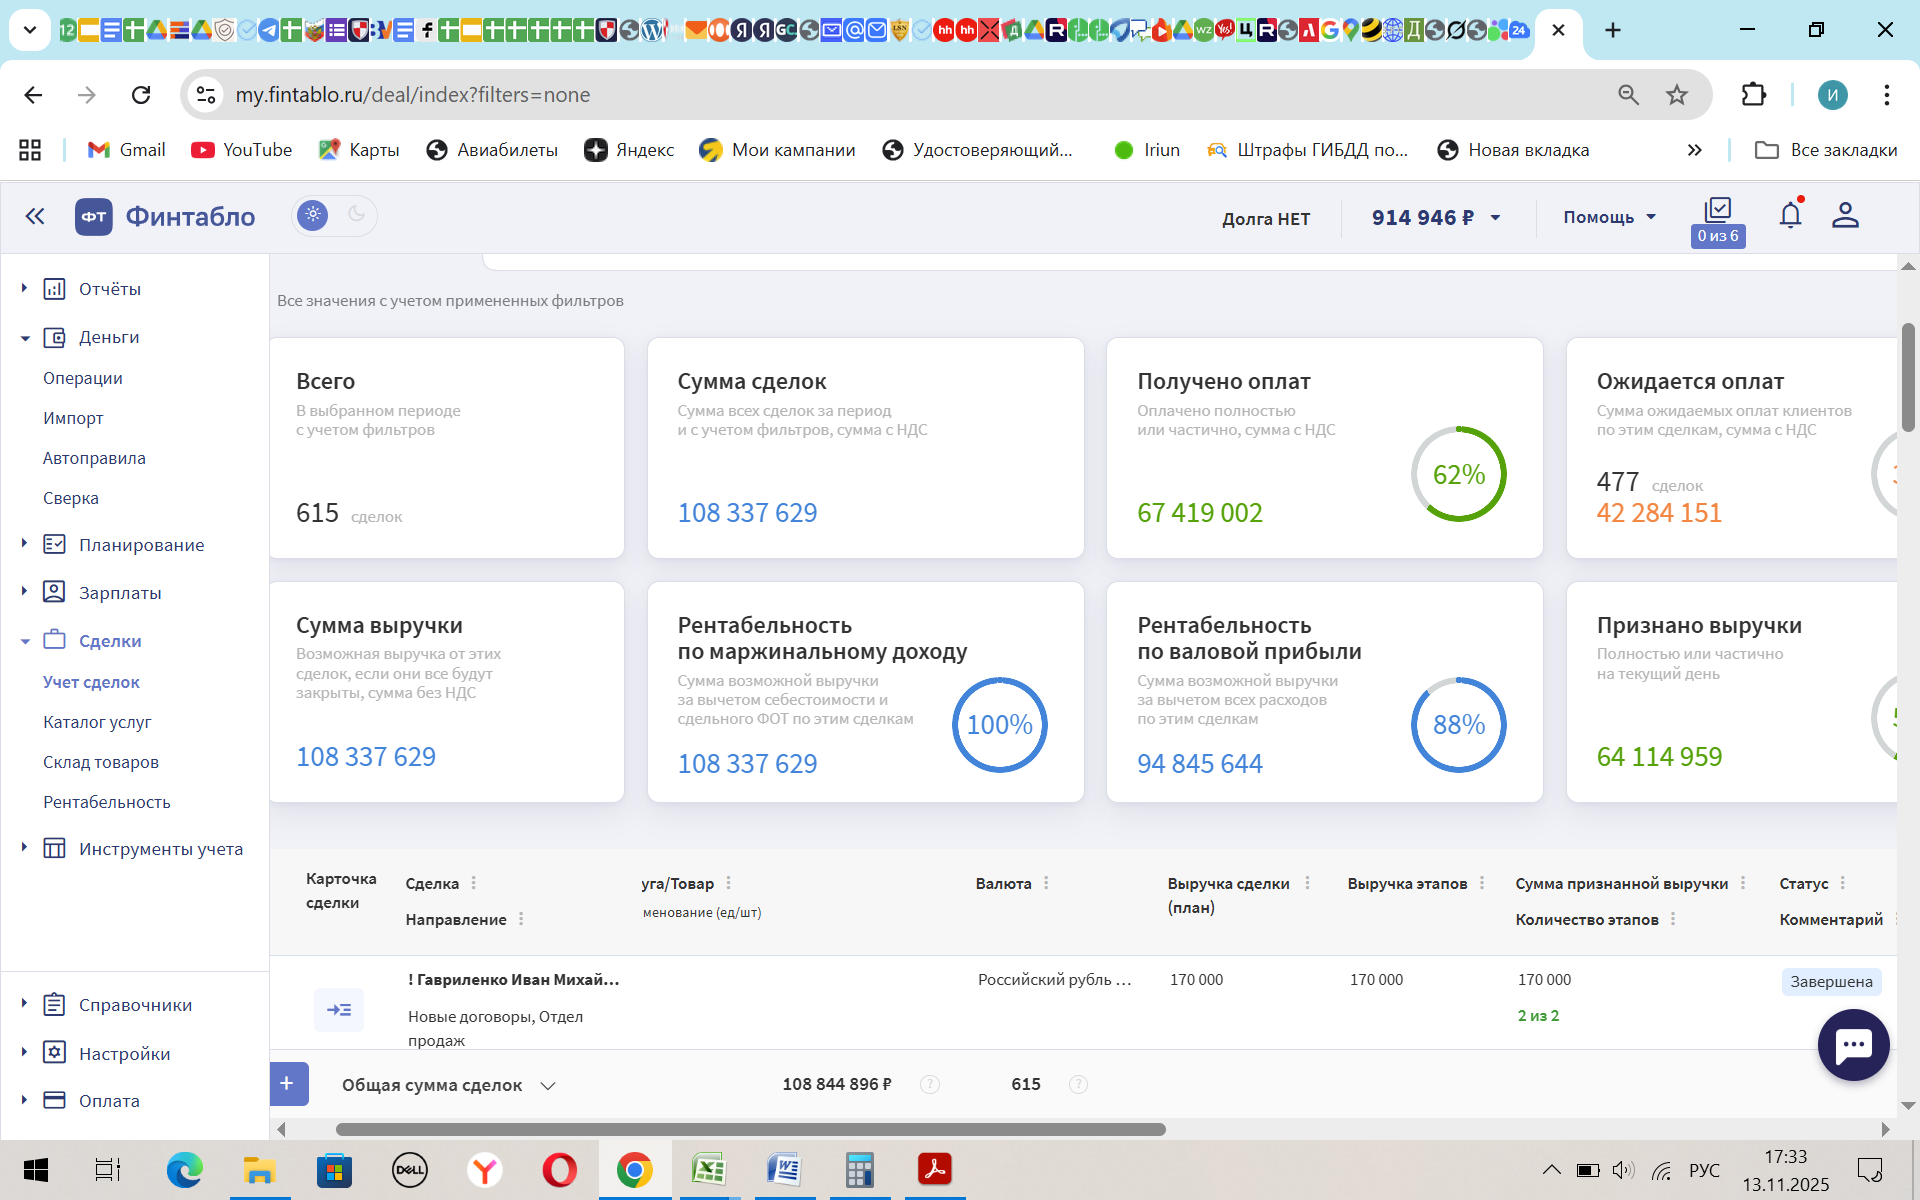
Task: Switch to light theme sun toggle
Action: click(x=313, y=215)
